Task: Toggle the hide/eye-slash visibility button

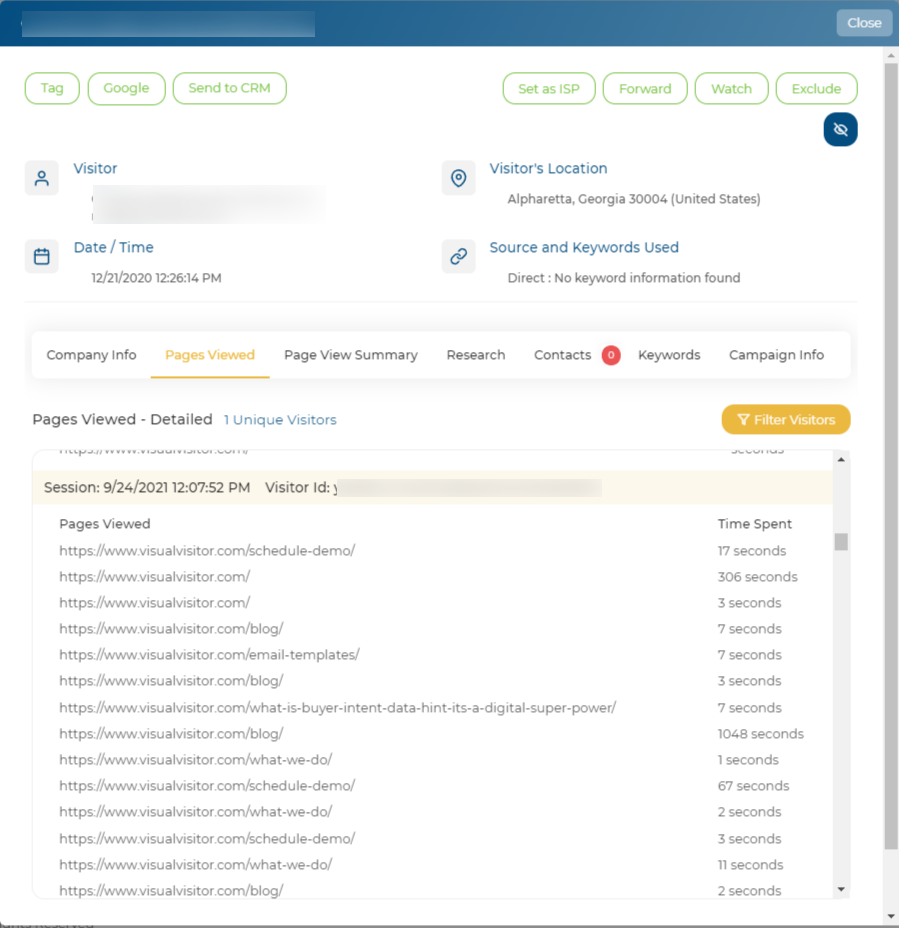Action: (x=840, y=129)
